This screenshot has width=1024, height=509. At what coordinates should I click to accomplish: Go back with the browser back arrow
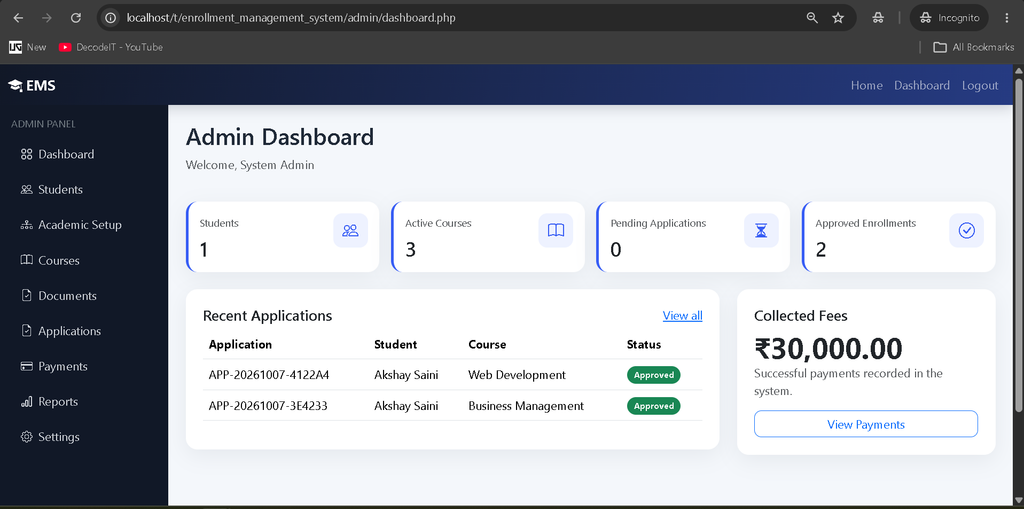click(18, 18)
